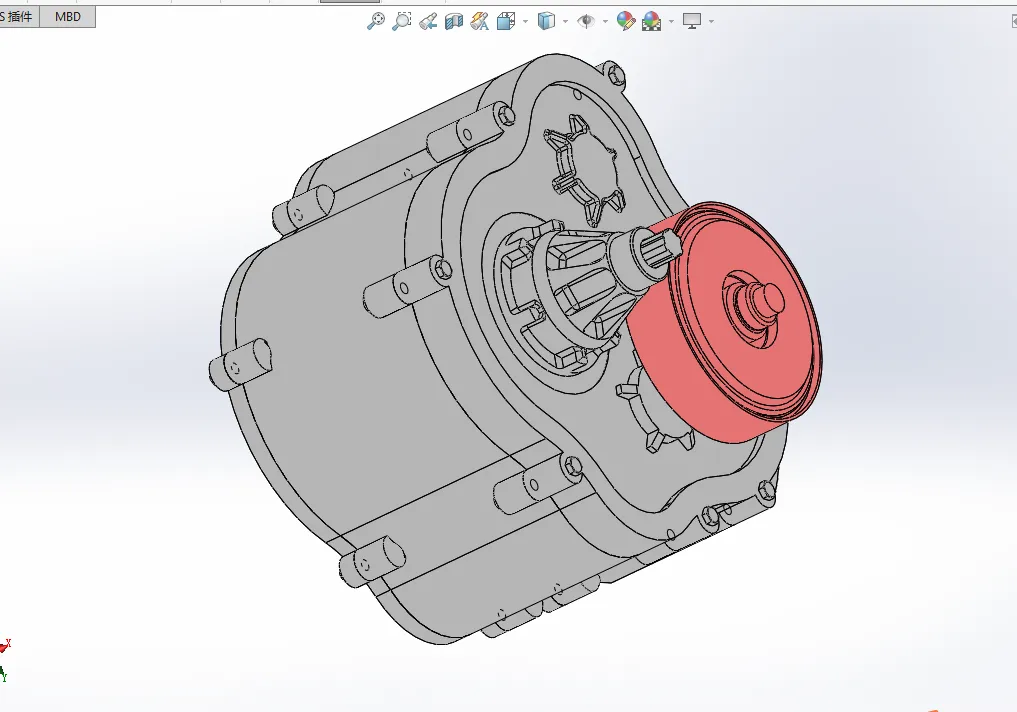Switch to the MBD tab
Screen dimensions: 1017x712
point(67,17)
